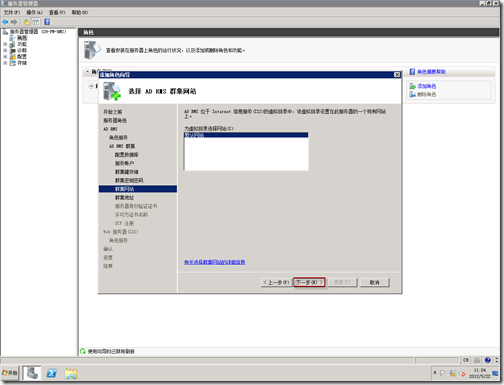
Task: Click the 取消 cancel button
Action: pyautogui.click(x=375, y=282)
